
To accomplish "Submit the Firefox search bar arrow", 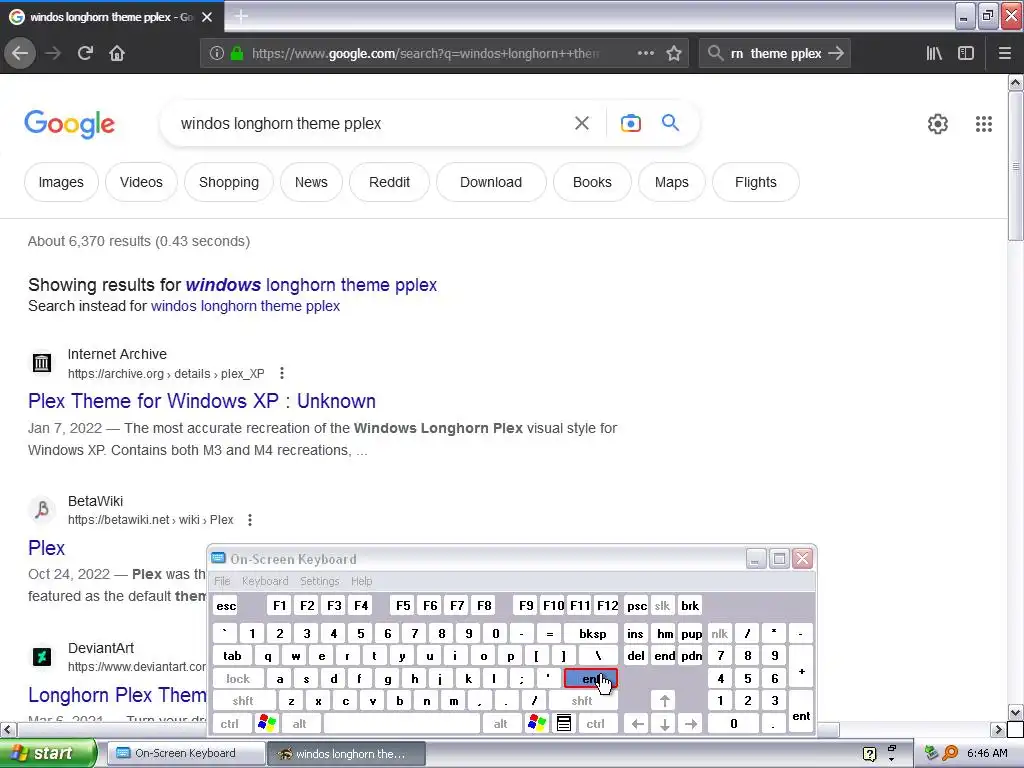I will pos(836,53).
